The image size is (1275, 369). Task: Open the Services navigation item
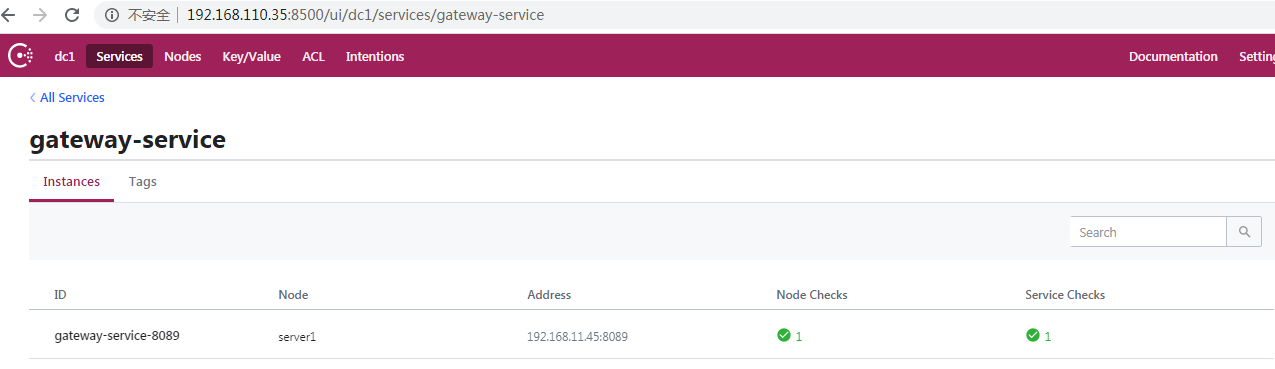click(120, 56)
